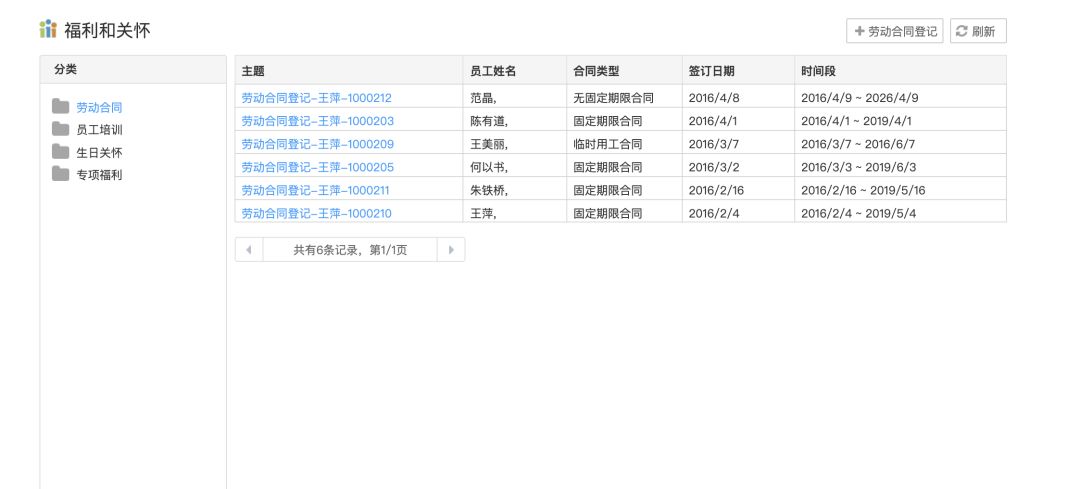1080x489 pixels.
Task: Select 劳动合同 category
Action: (99, 107)
